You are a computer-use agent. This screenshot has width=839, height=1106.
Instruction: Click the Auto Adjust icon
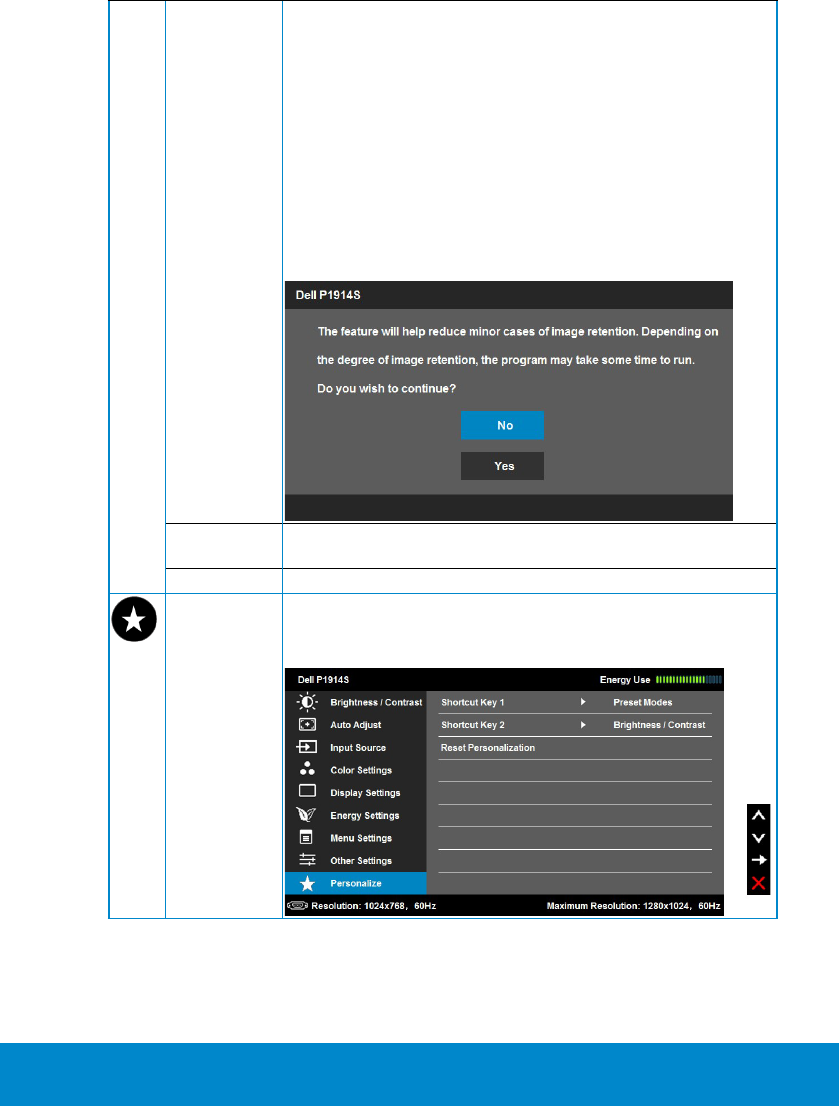click(307, 724)
